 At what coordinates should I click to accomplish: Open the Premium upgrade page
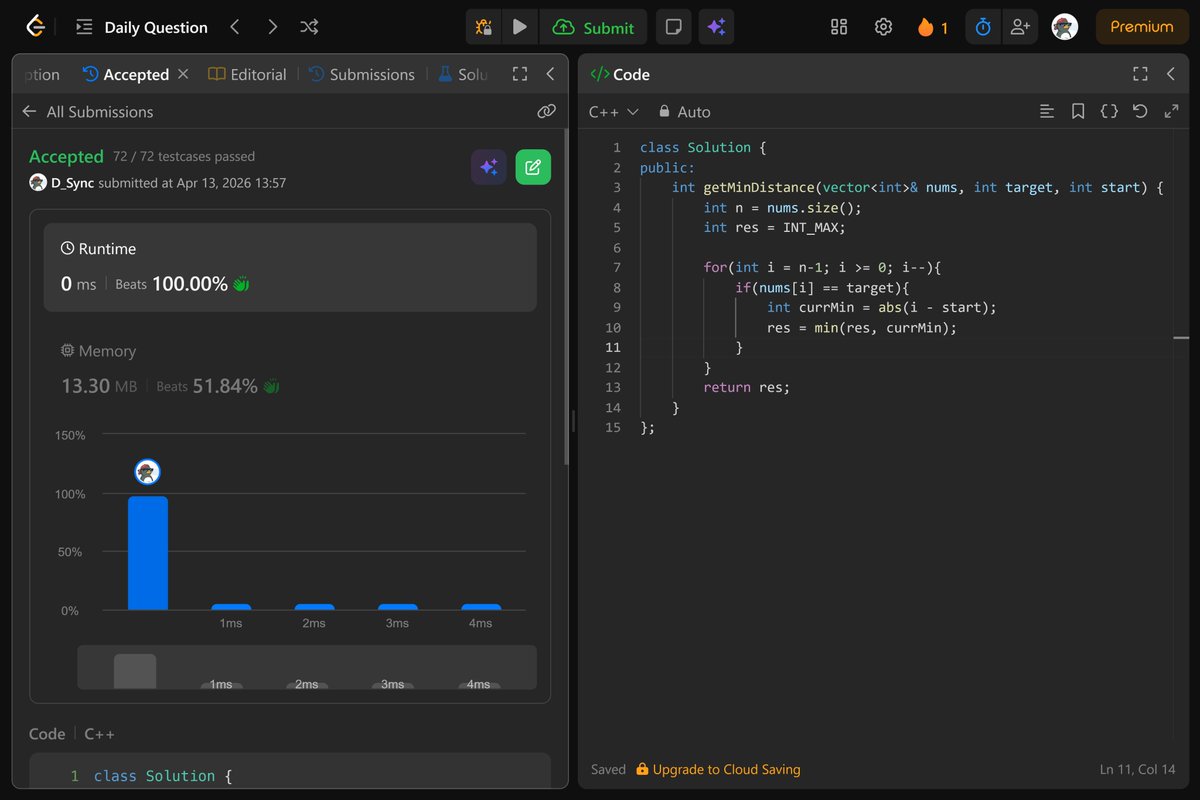click(x=1141, y=27)
